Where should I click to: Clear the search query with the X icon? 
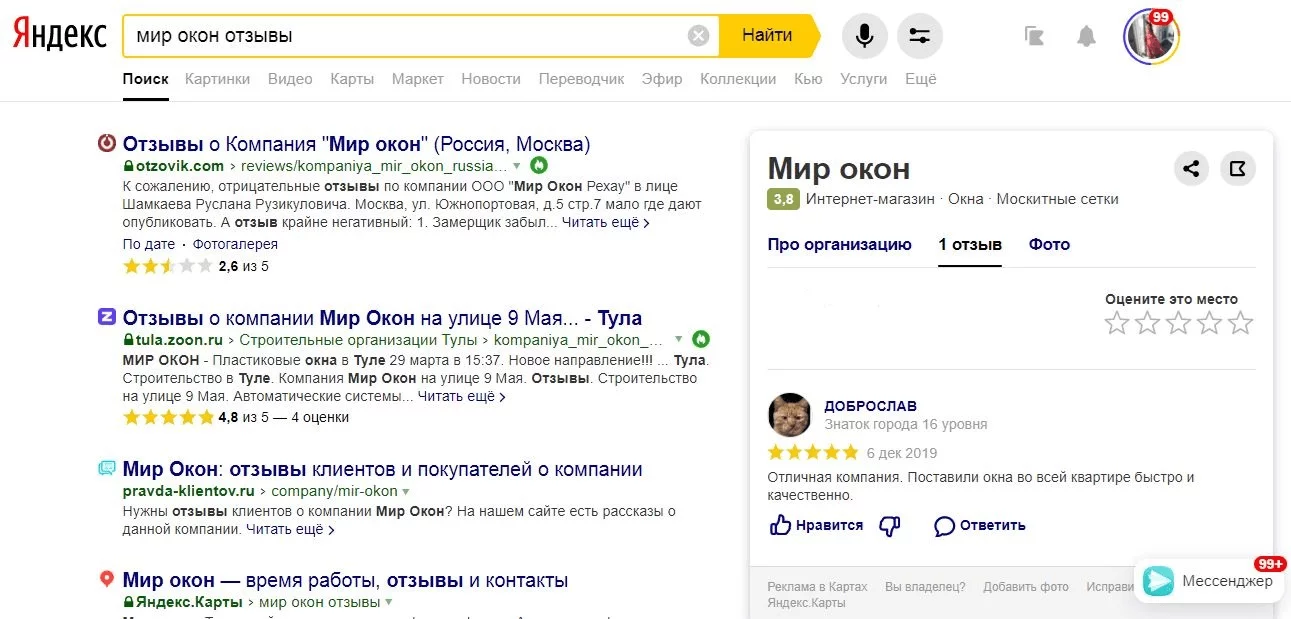pyautogui.click(x=699, y=36)
